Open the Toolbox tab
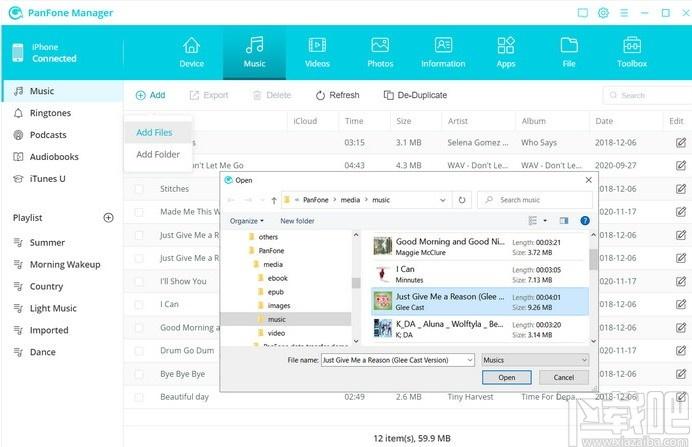 [632, 52]
